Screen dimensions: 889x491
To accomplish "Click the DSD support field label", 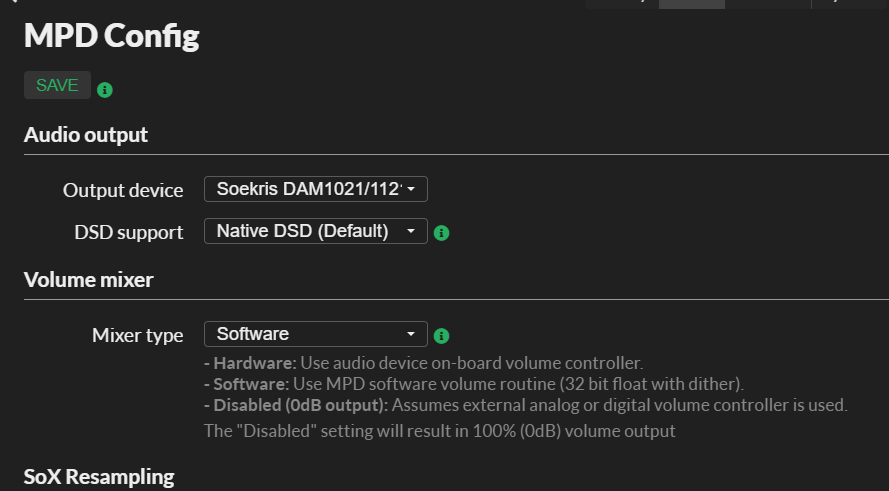I will pos(129,232).
